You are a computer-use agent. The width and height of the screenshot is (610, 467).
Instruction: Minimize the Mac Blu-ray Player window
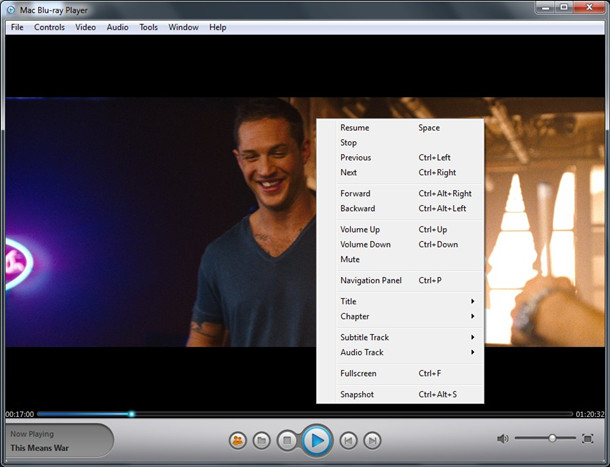[x=546, y=7]
